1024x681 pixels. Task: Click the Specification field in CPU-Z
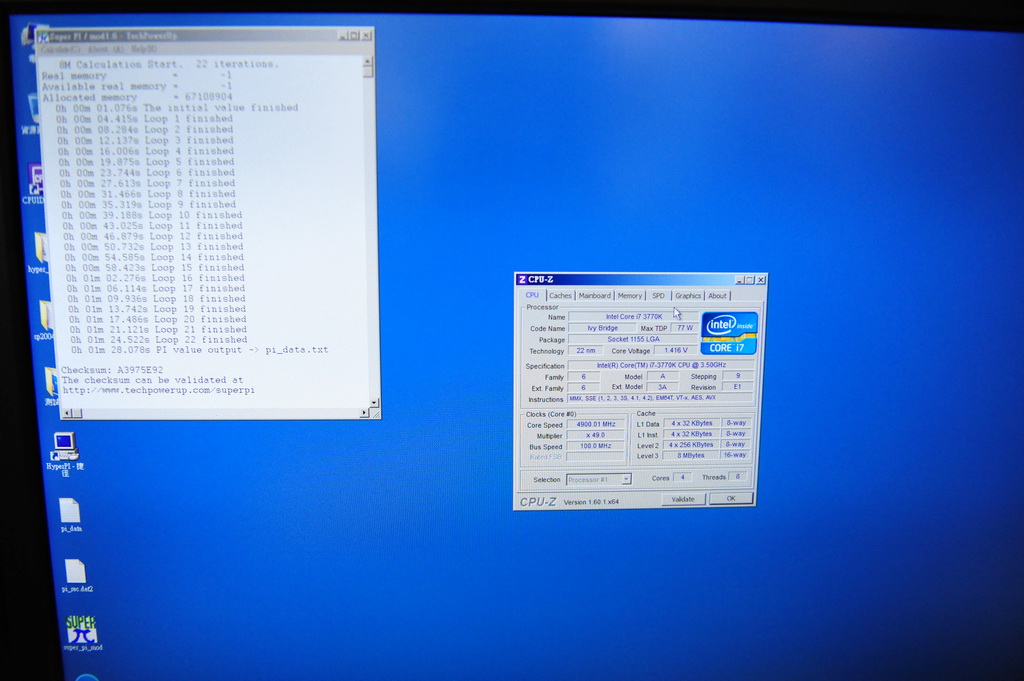[x=661, y=365]
